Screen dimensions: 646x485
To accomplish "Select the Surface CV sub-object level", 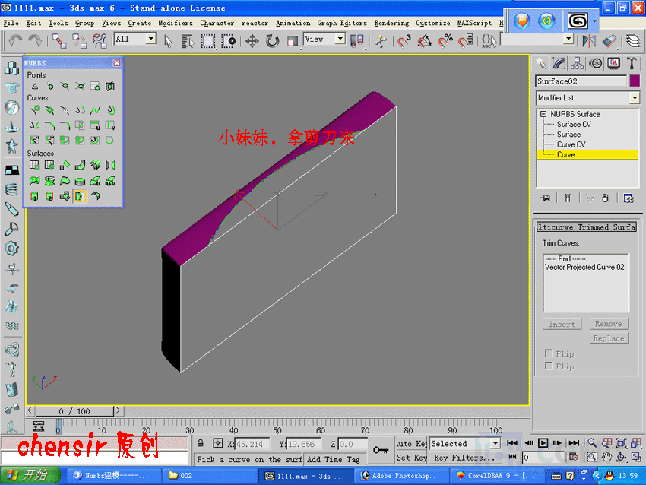I will (574, 124).
